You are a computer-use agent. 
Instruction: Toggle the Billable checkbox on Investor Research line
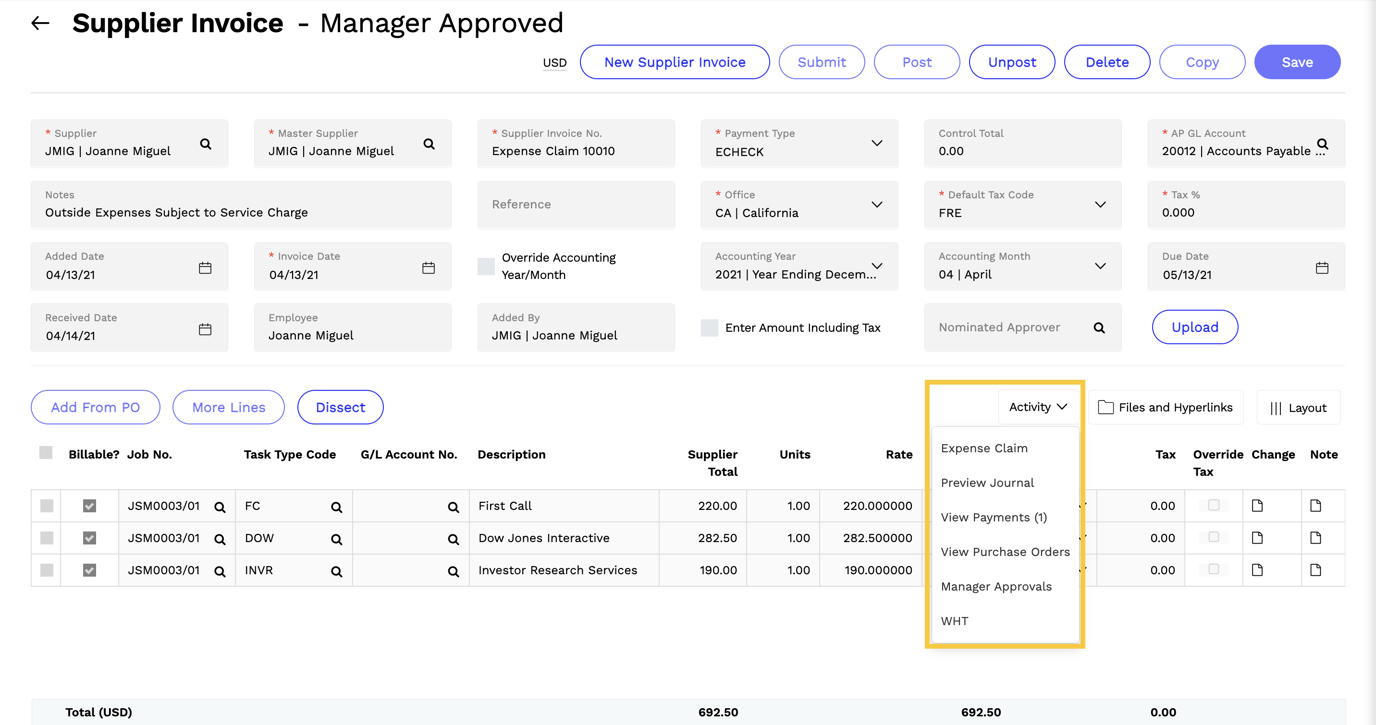pos(91,569)
